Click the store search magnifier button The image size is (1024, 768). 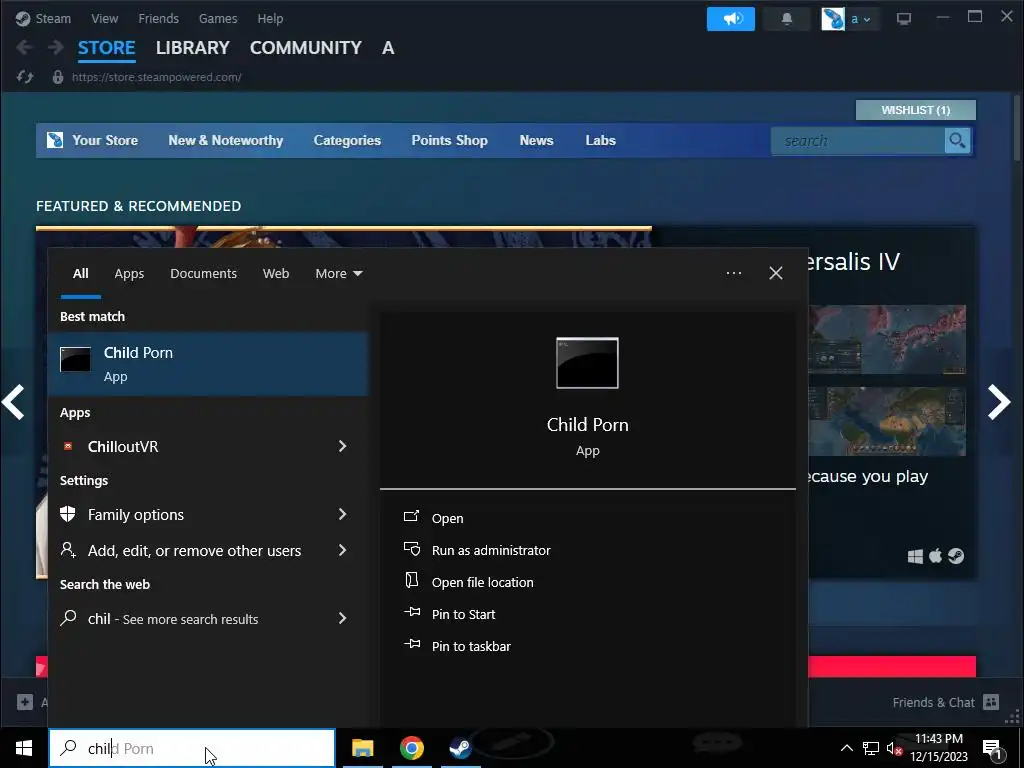click(x=957, y=140)
